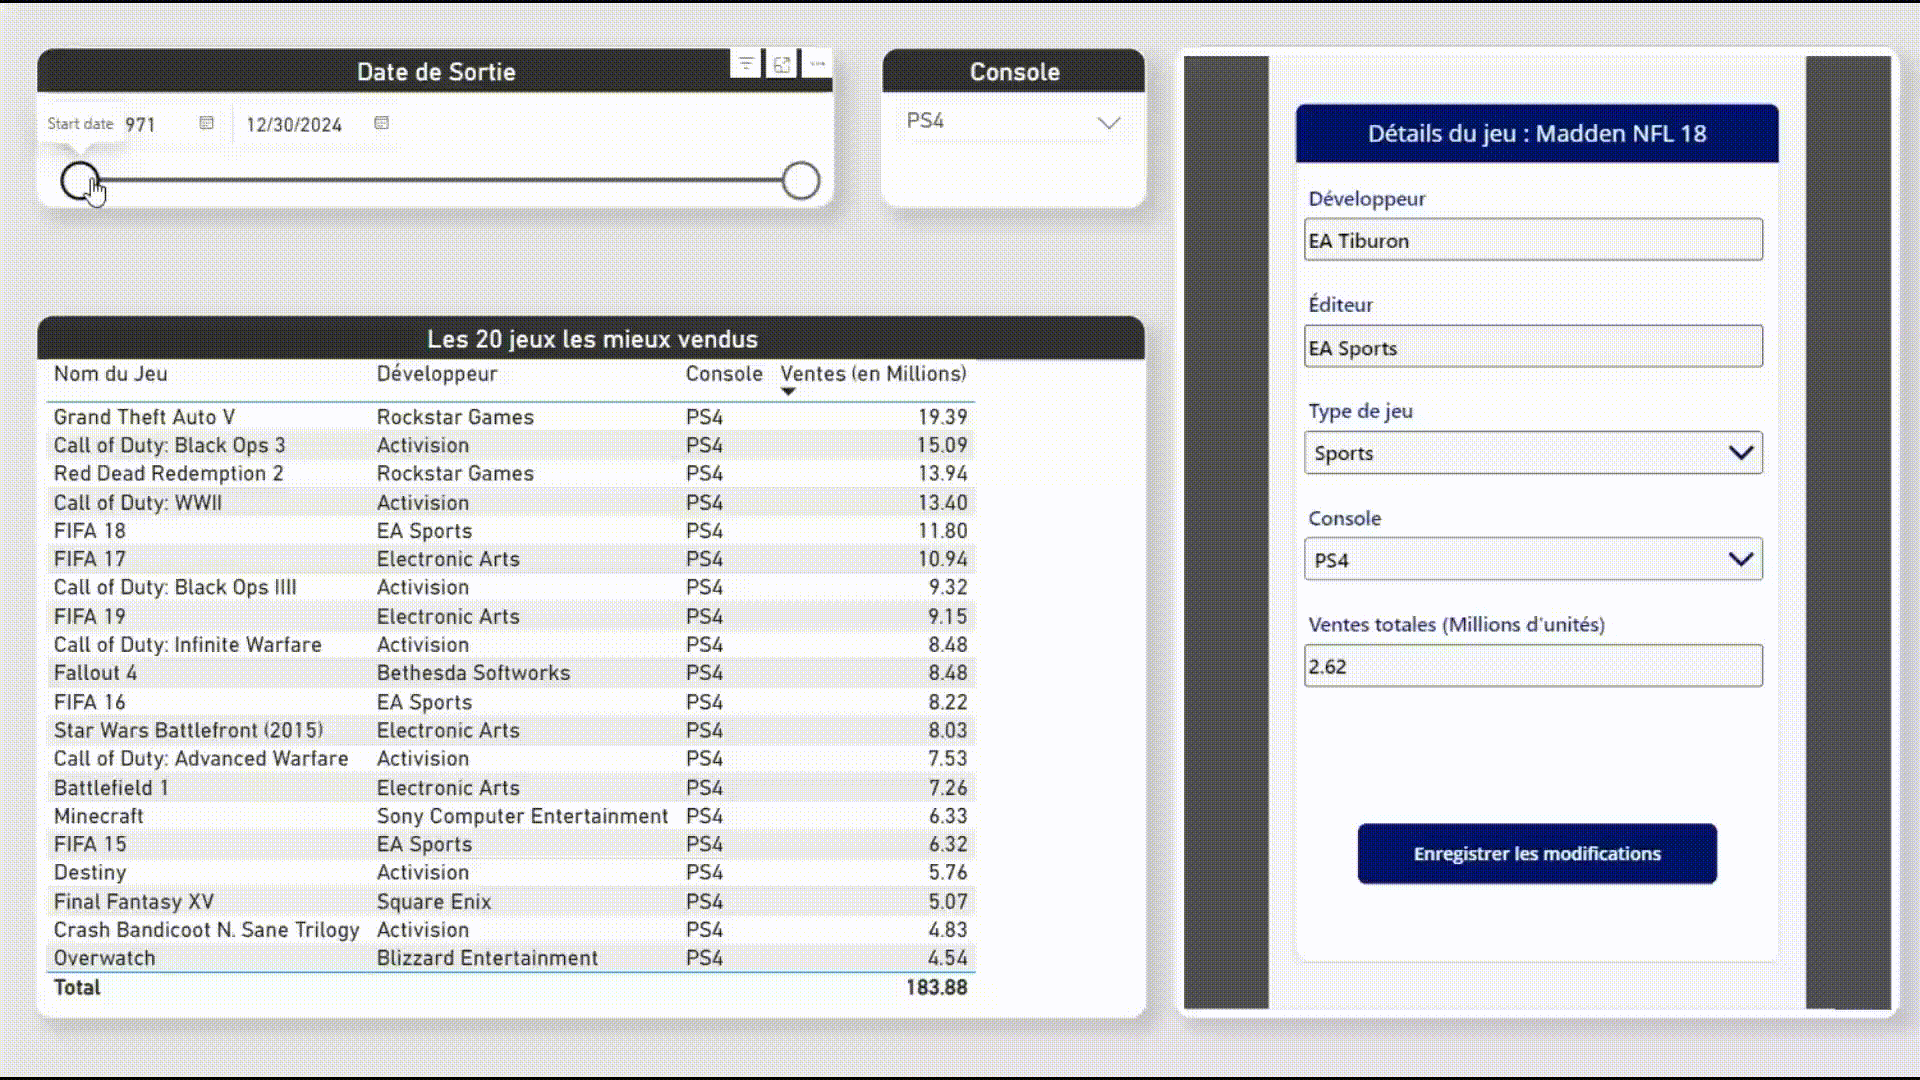Image resolution: width=1920 pixels, height=1080 pixels.
Task: Select the FIFA 19 row
Action: tap(510, 616)
